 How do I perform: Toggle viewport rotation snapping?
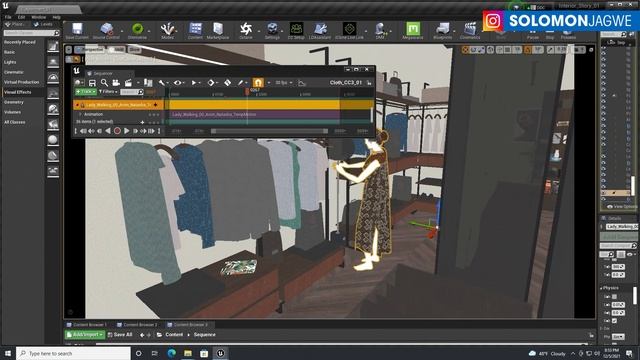[528, 50]
